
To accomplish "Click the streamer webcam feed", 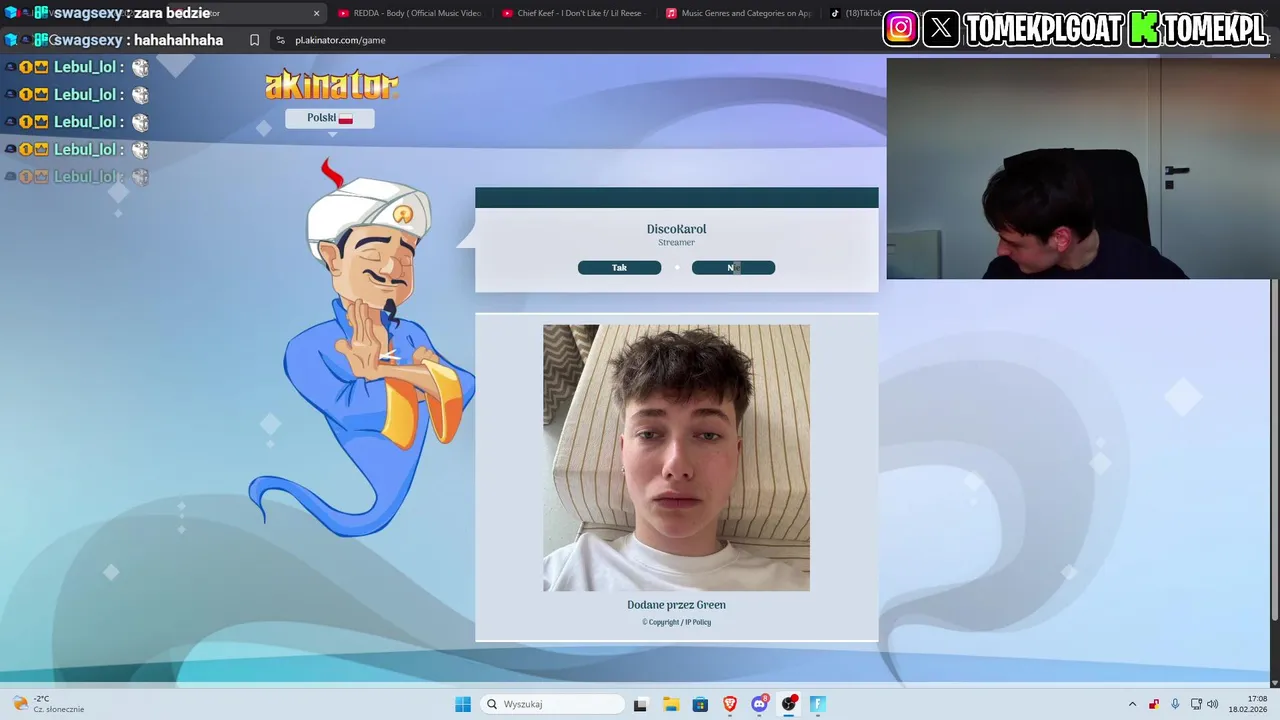I will [1083, 168].
